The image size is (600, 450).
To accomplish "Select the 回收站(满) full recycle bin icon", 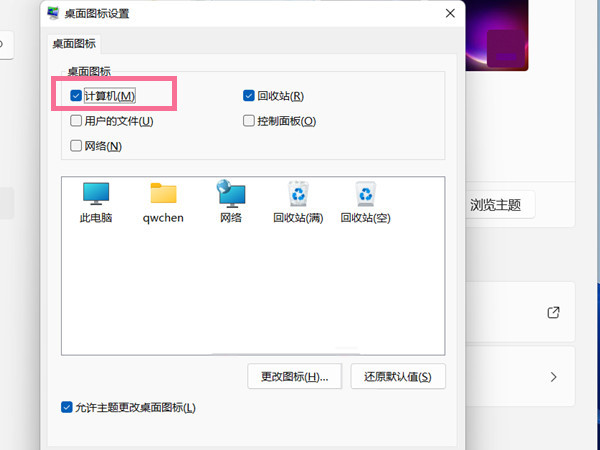I will [x=297, y=200].
